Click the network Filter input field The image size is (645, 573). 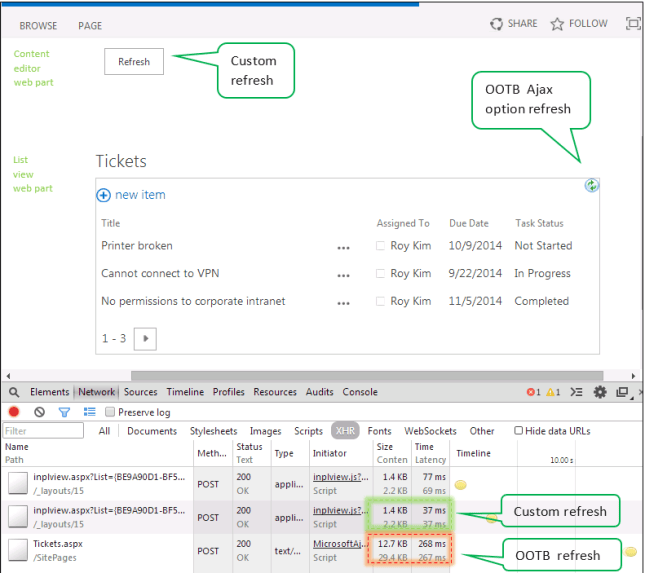coord(43,431)
